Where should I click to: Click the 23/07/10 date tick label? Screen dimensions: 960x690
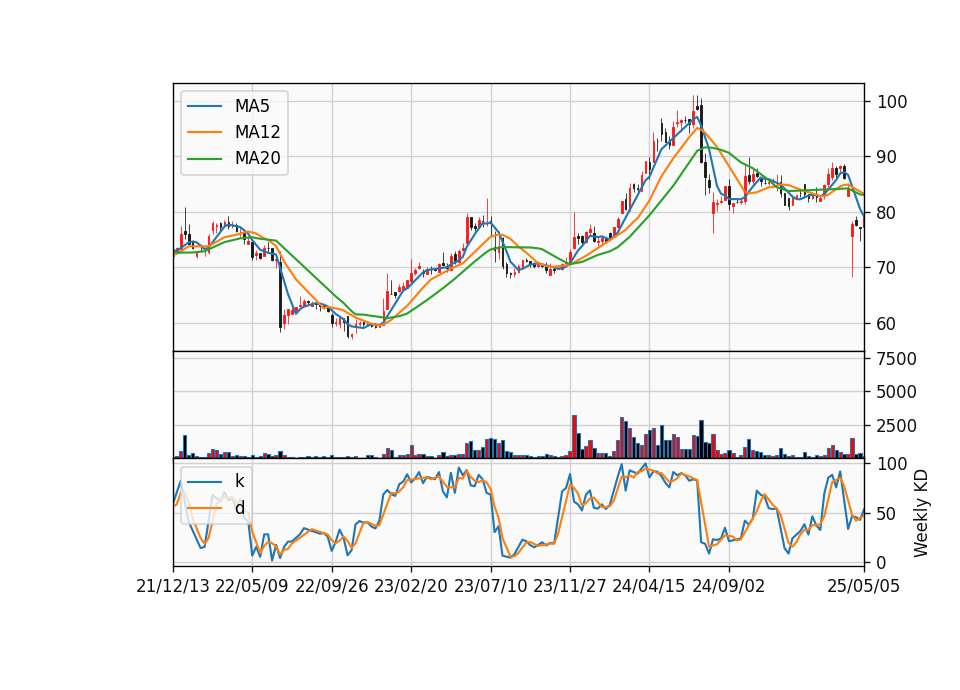[490, 587]
